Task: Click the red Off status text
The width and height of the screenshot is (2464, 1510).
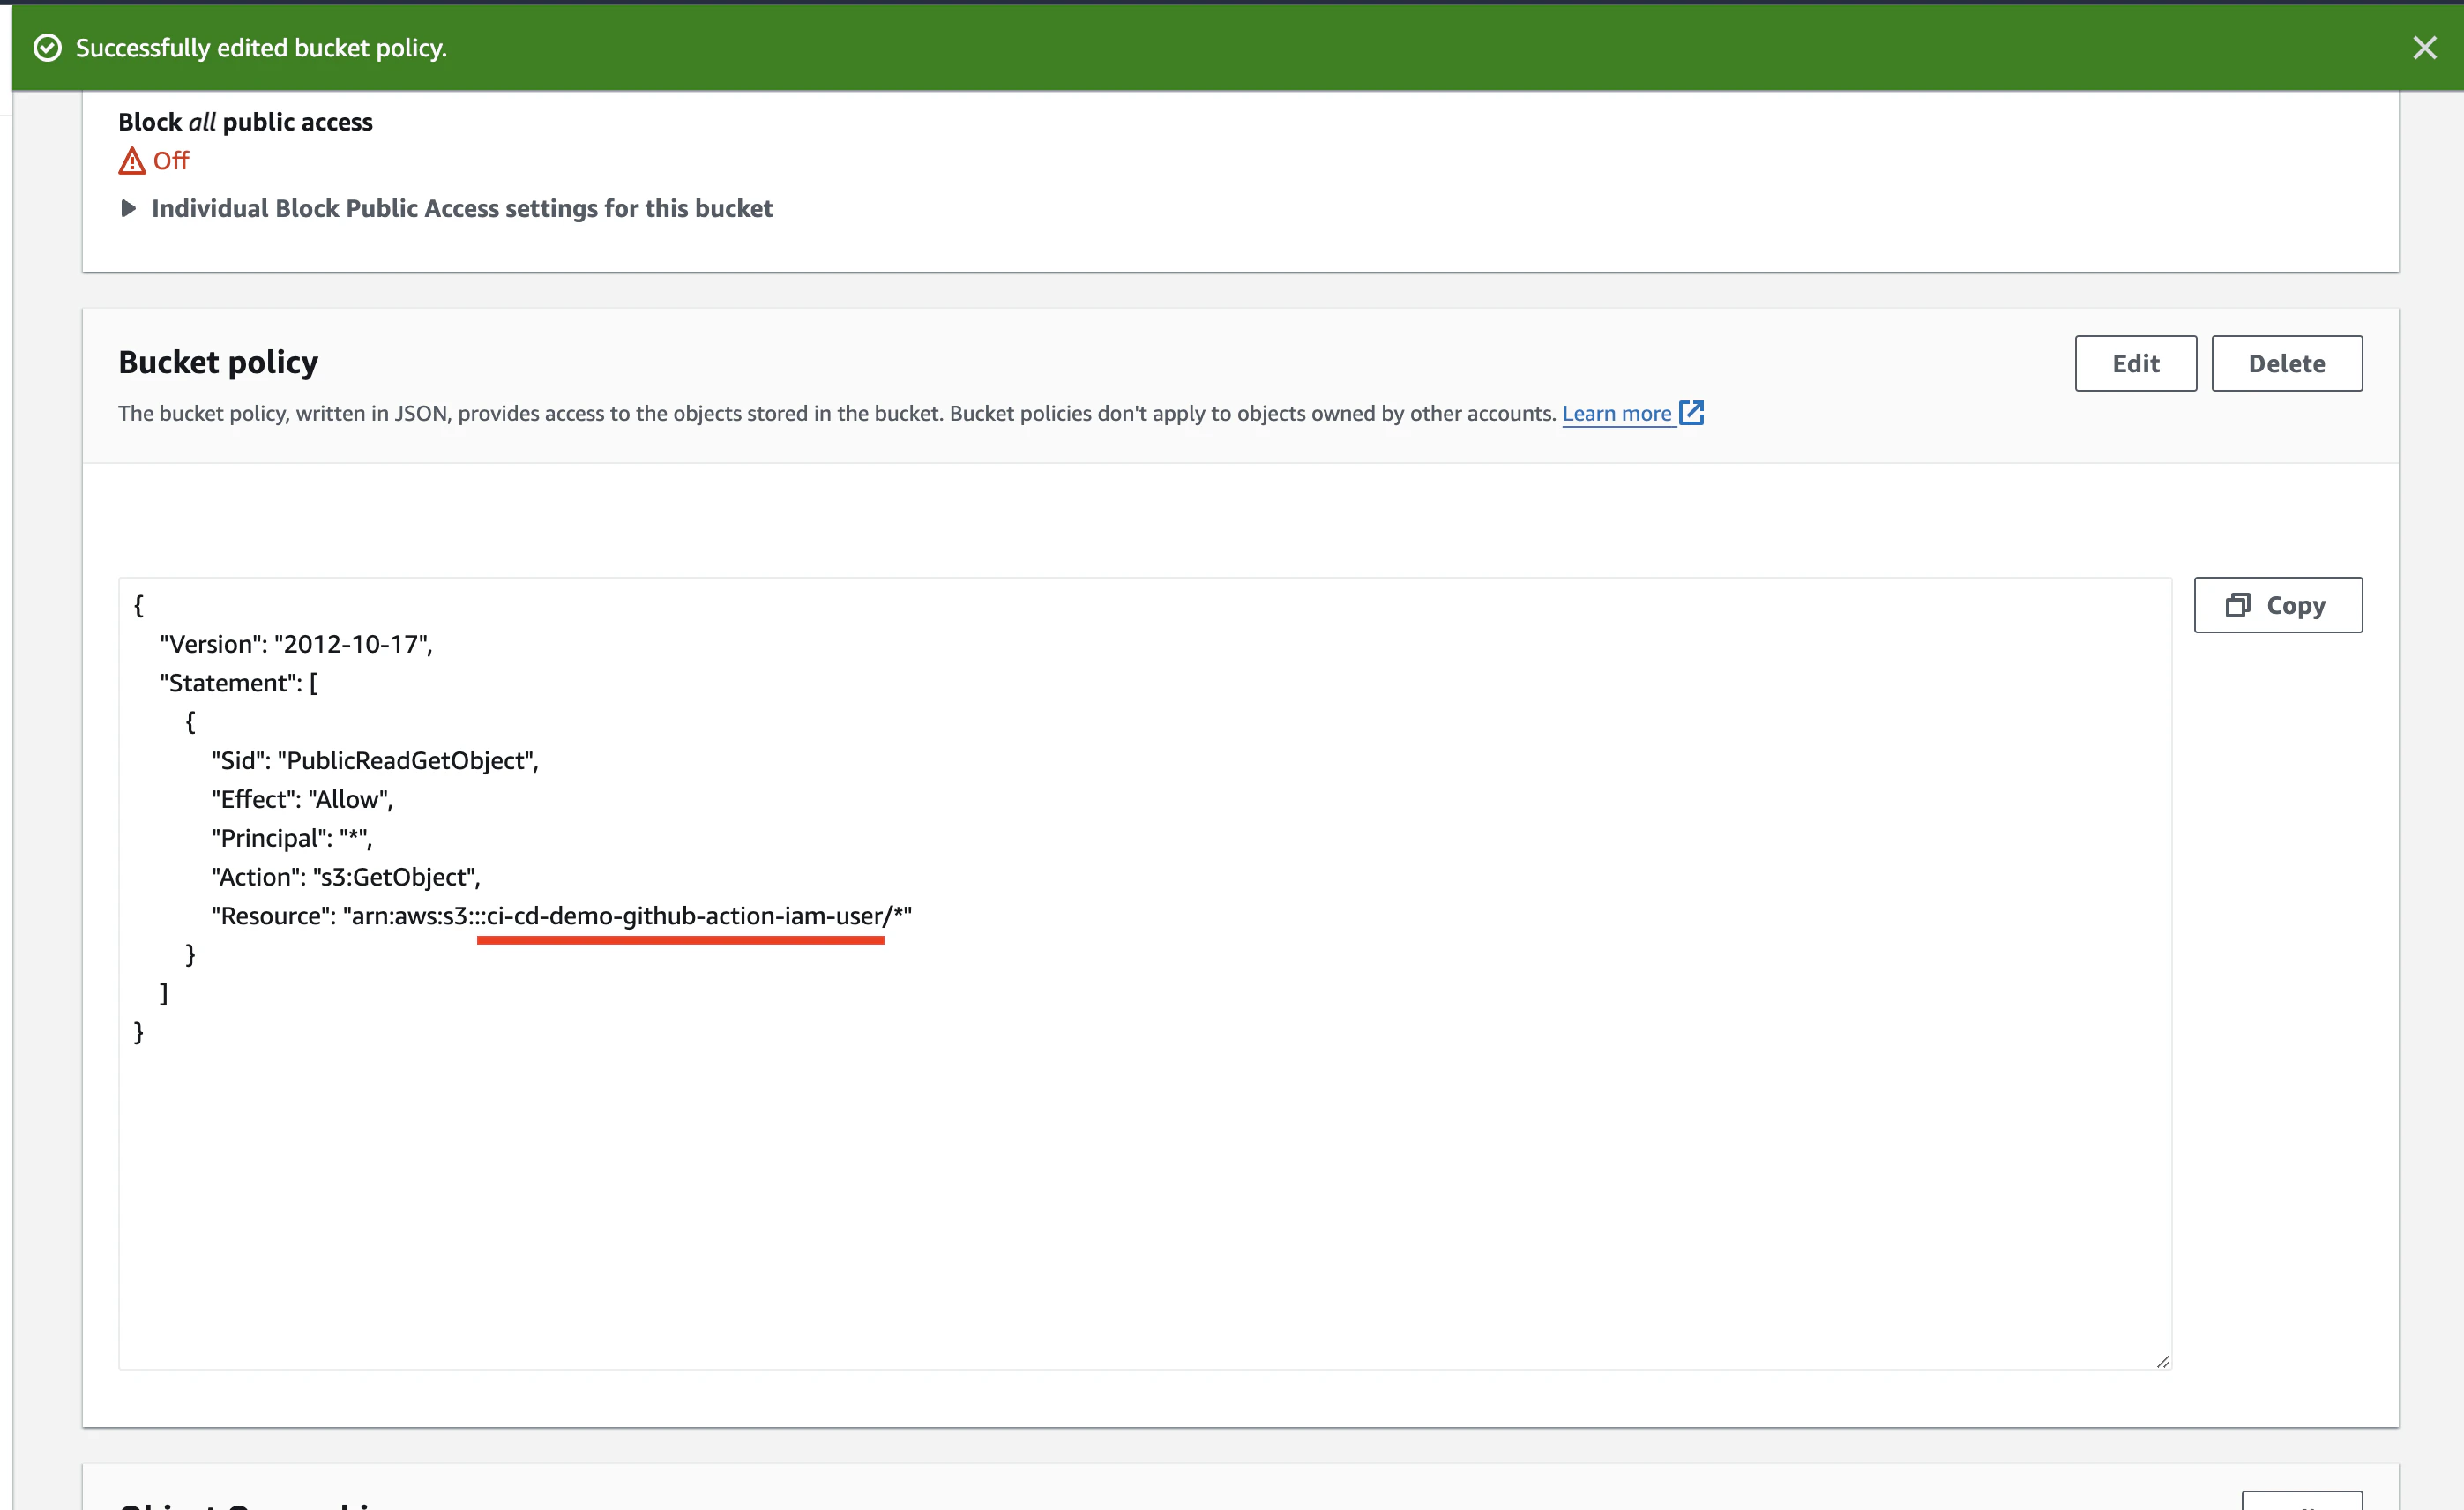Action: pos(171,161)
